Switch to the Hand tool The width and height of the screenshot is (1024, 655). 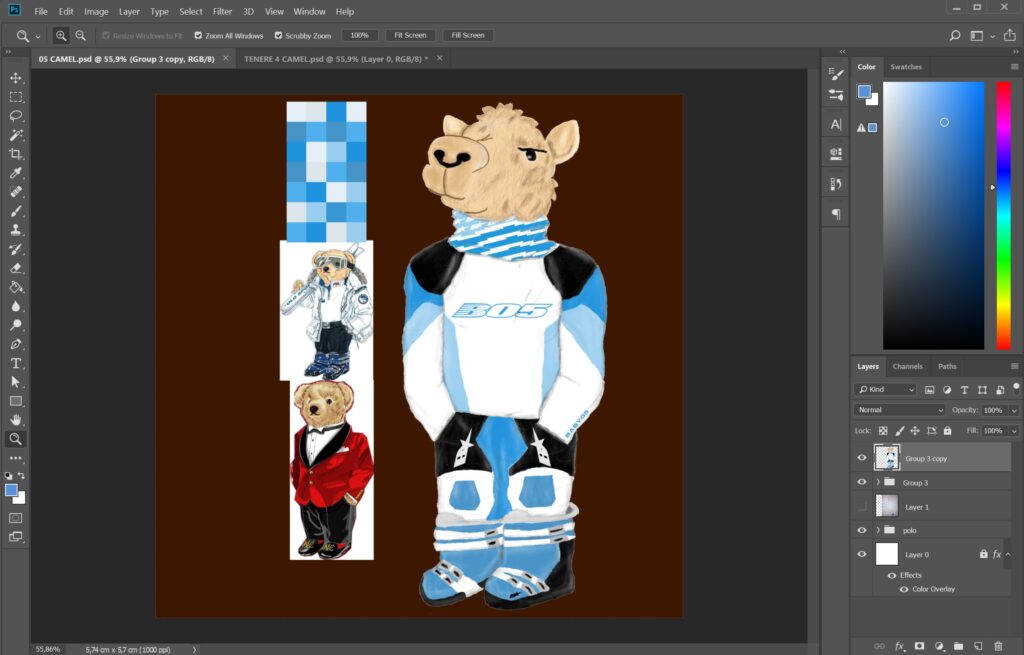click(16, 420)
